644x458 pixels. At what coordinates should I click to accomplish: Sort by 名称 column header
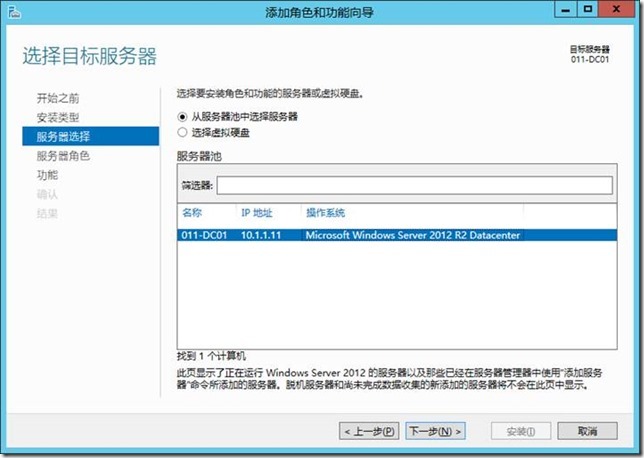[192, 213]
